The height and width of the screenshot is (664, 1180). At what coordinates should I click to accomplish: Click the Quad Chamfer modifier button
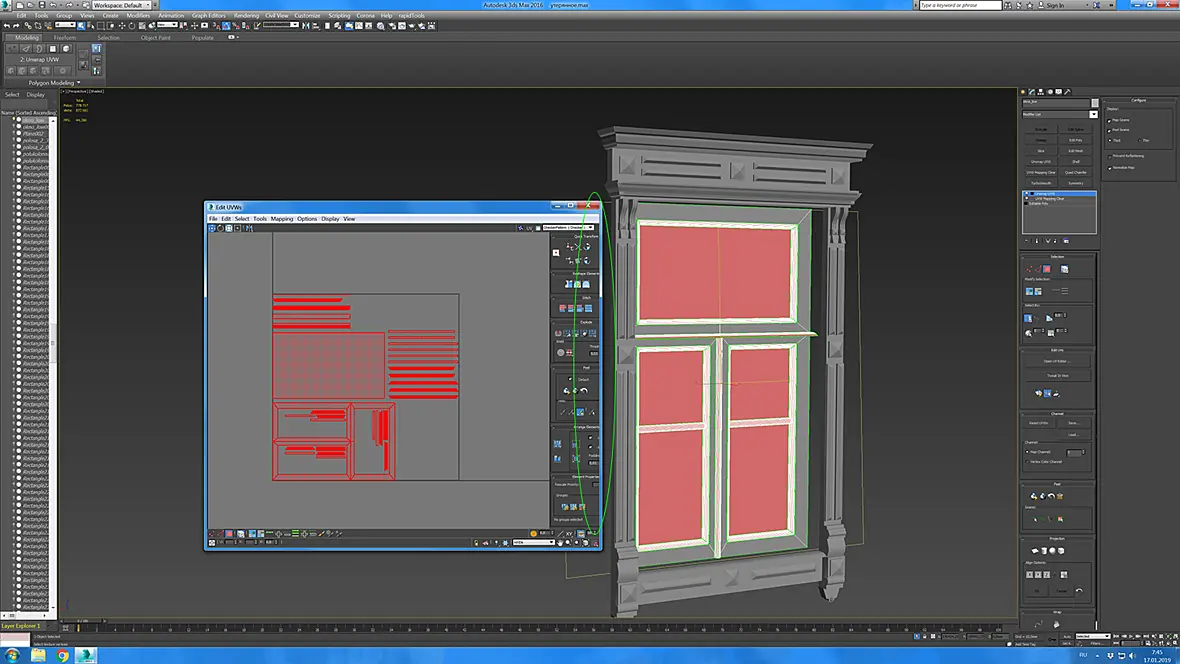[1075, 172]
